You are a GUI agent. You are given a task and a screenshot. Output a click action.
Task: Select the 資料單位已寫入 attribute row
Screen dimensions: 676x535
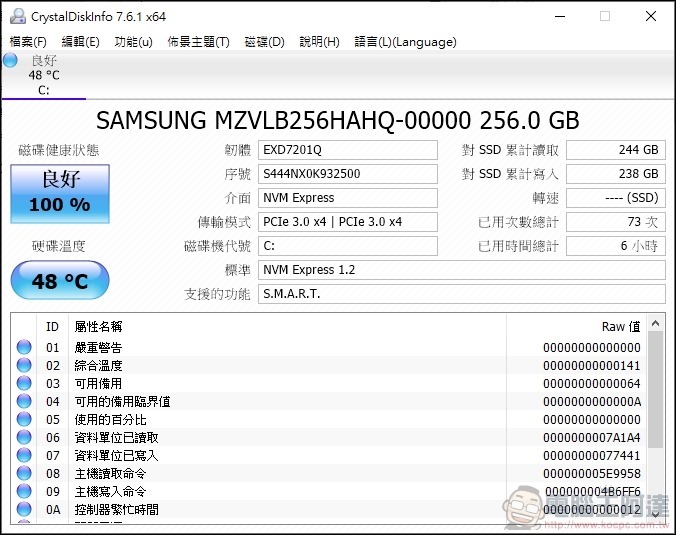tap(329, 455)
